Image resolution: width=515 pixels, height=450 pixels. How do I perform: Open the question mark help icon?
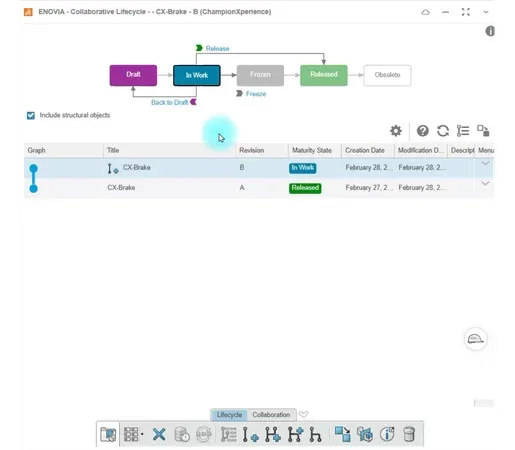click(x=422, y=131)
